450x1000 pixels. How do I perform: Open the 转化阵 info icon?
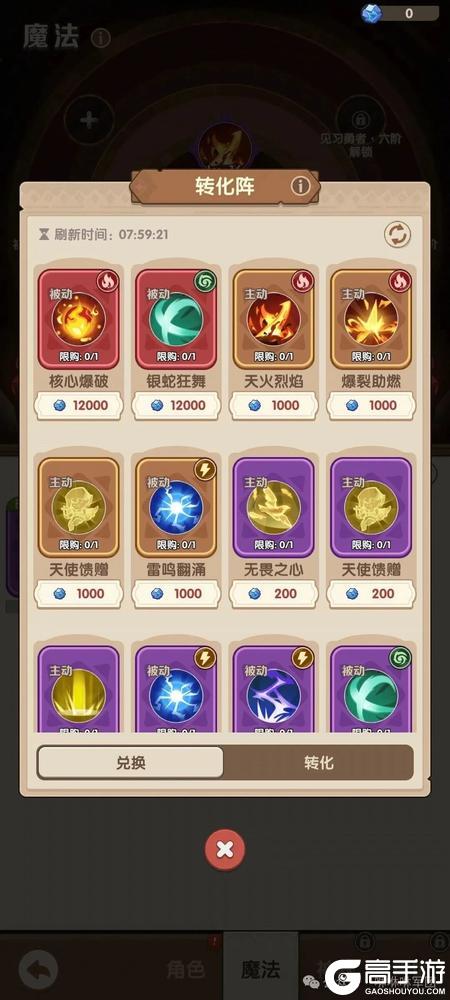pyautogui.click(x=300, y=186)
